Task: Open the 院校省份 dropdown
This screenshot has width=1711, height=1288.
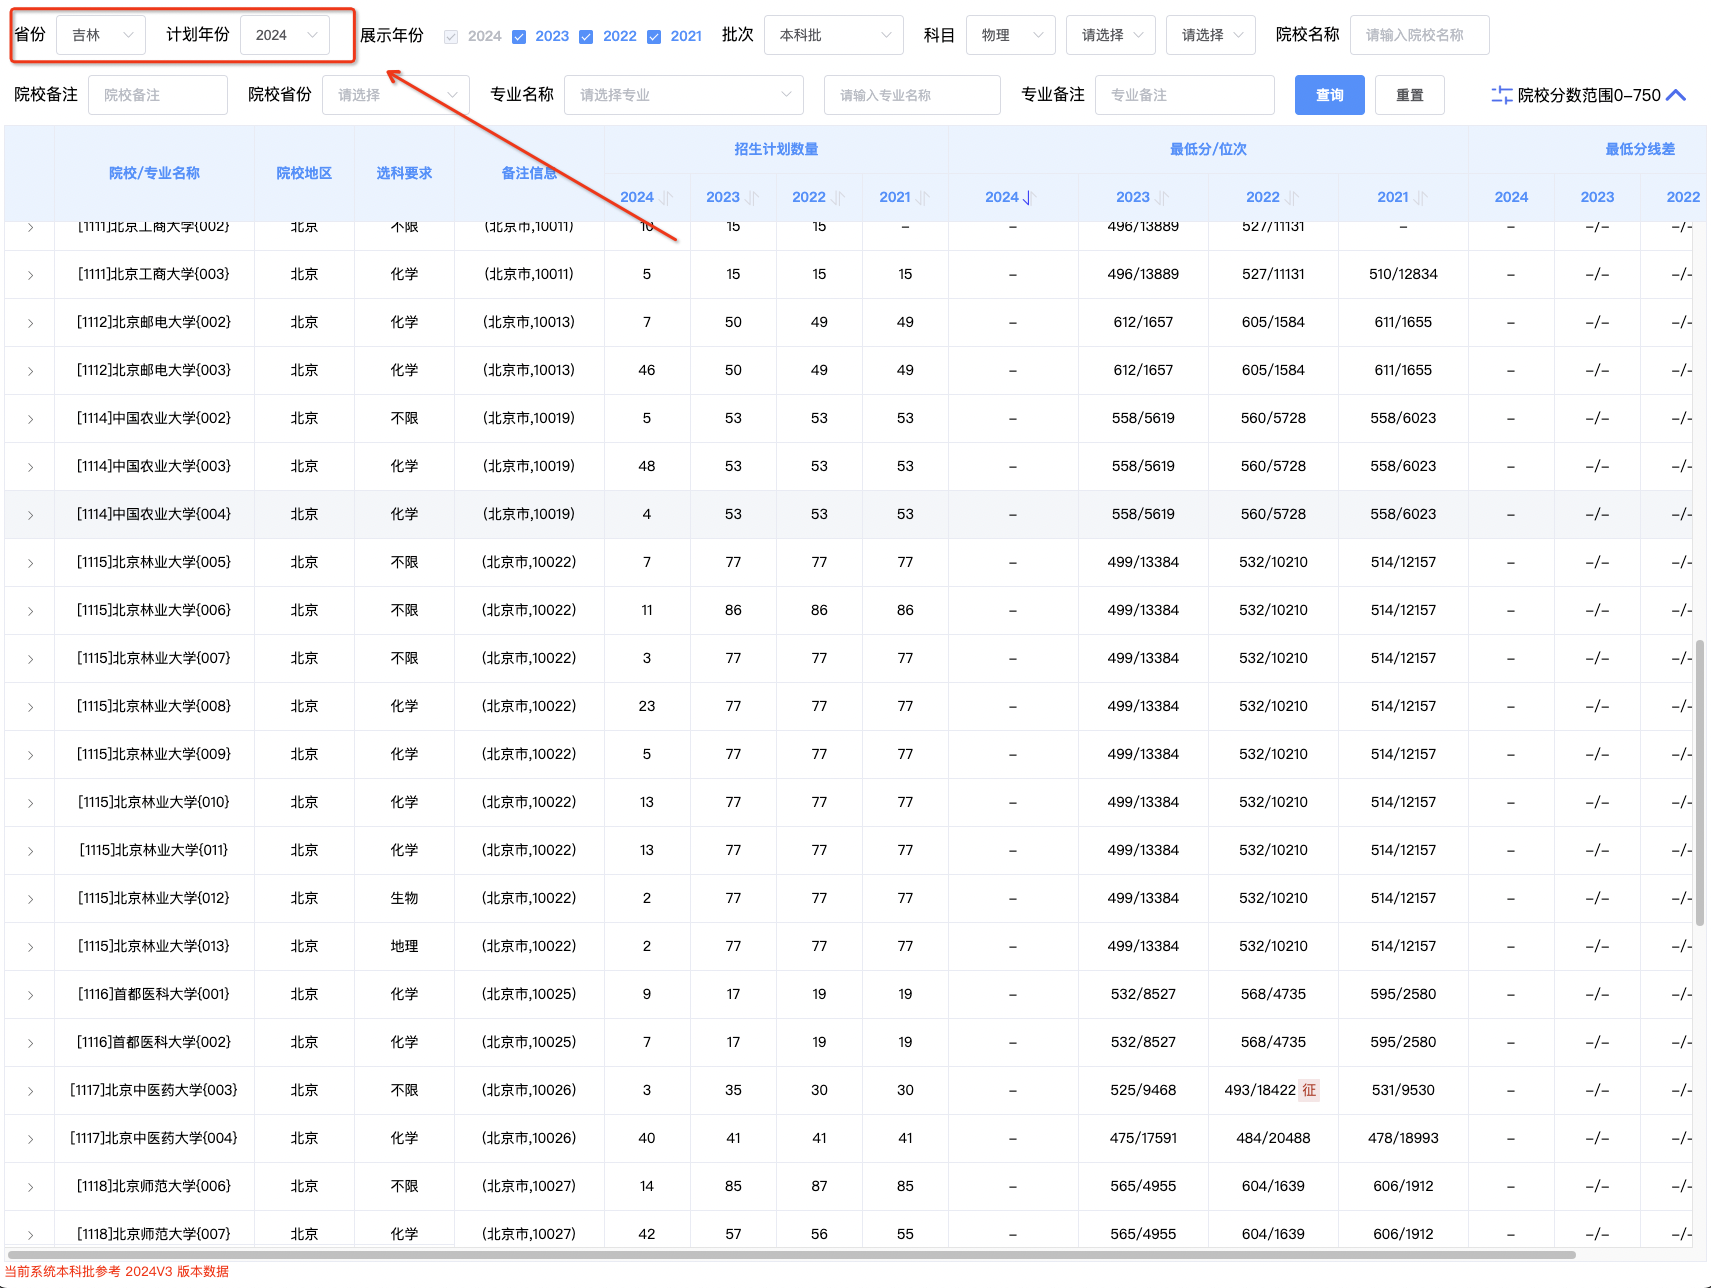Action: pyautogui.click(x=396, y=95)
